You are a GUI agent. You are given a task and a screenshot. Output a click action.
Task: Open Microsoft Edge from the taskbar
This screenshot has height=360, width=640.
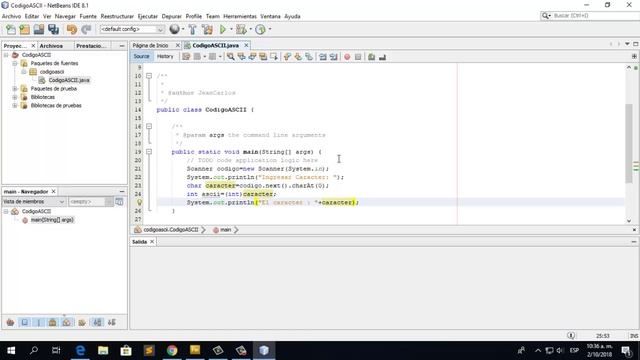[x=80, y=351]
